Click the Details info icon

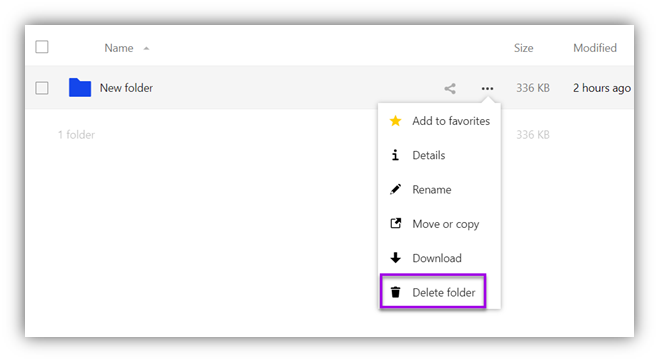395,155
